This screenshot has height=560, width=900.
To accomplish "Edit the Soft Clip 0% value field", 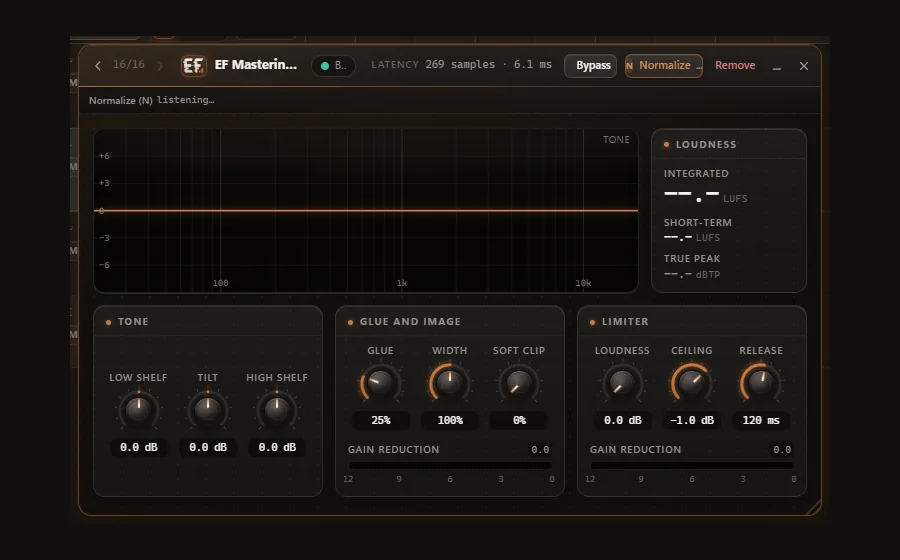I will tap(519, 420).
